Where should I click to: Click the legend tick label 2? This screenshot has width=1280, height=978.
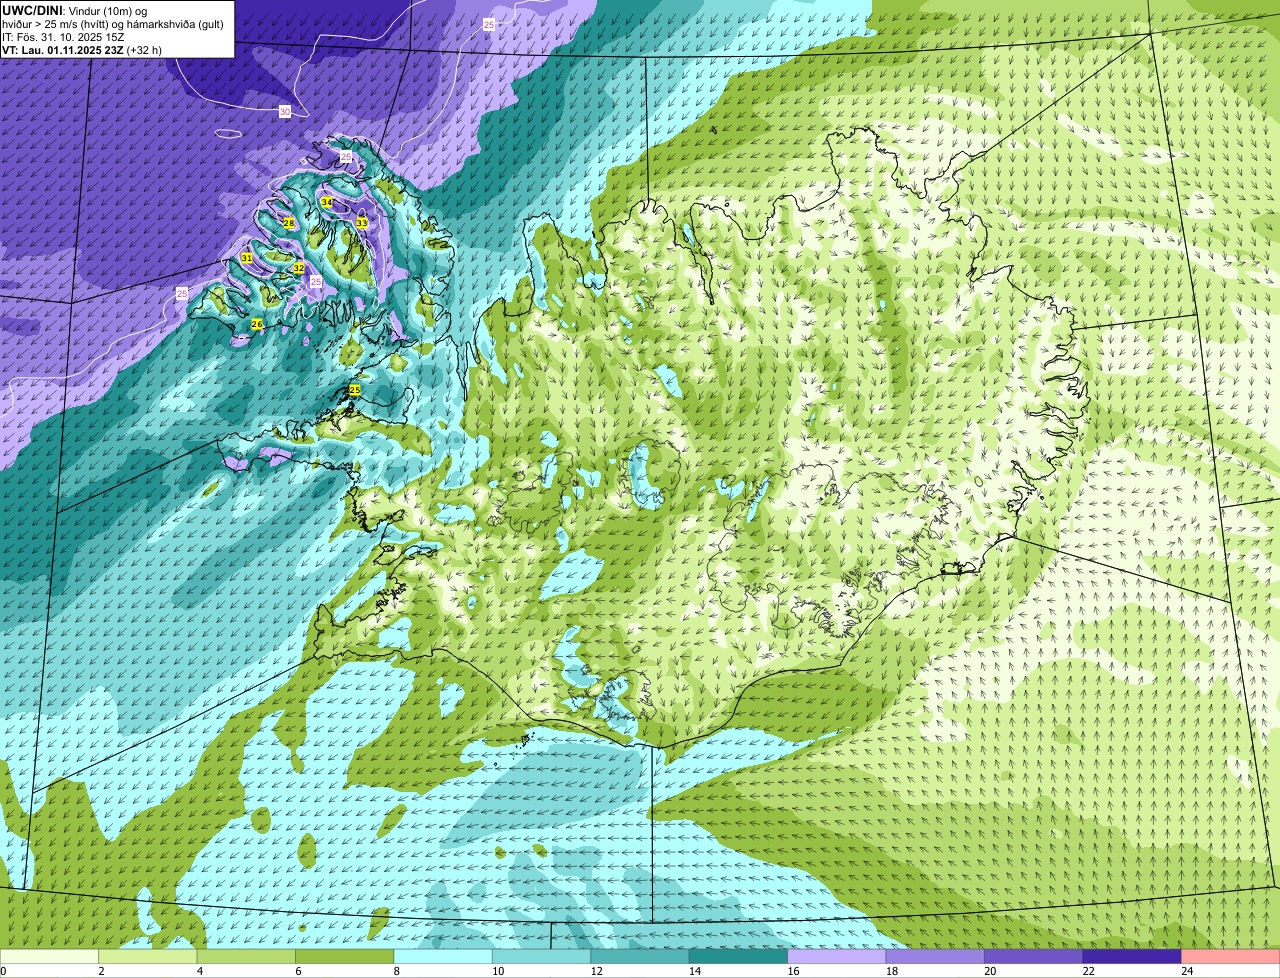tap(101, 971)
